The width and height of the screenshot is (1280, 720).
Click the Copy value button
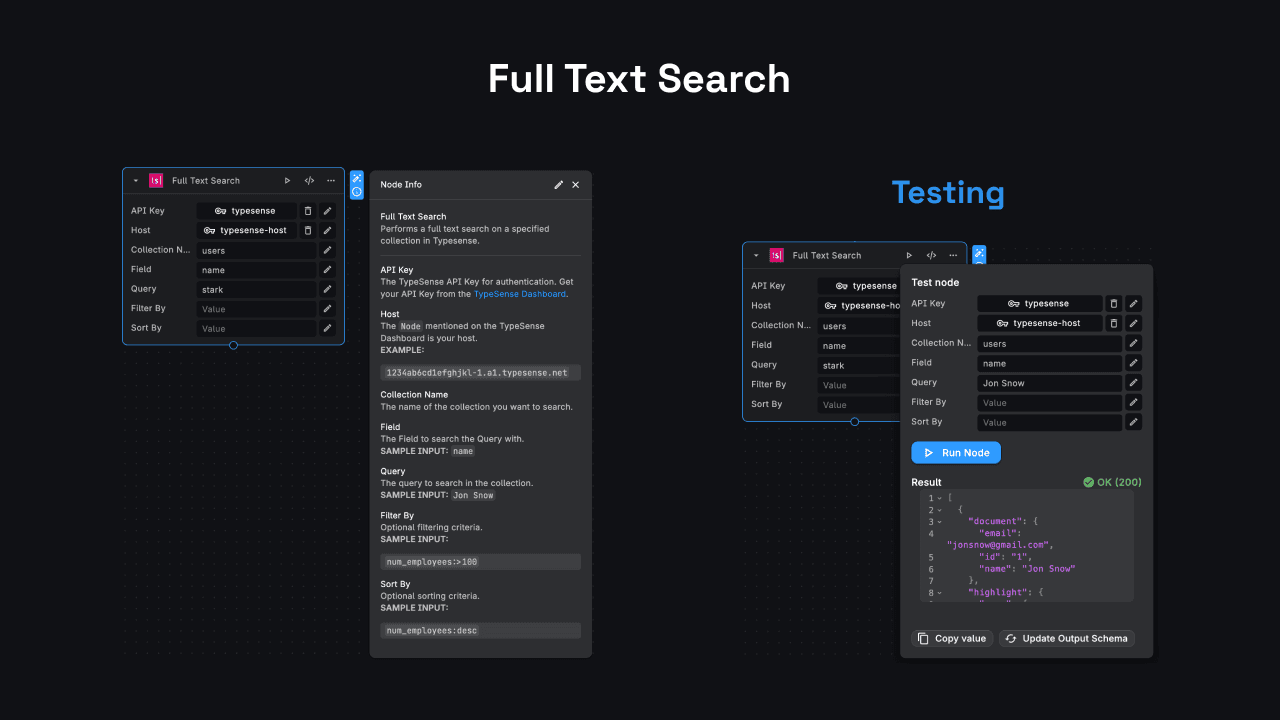(x=952, y=638)
